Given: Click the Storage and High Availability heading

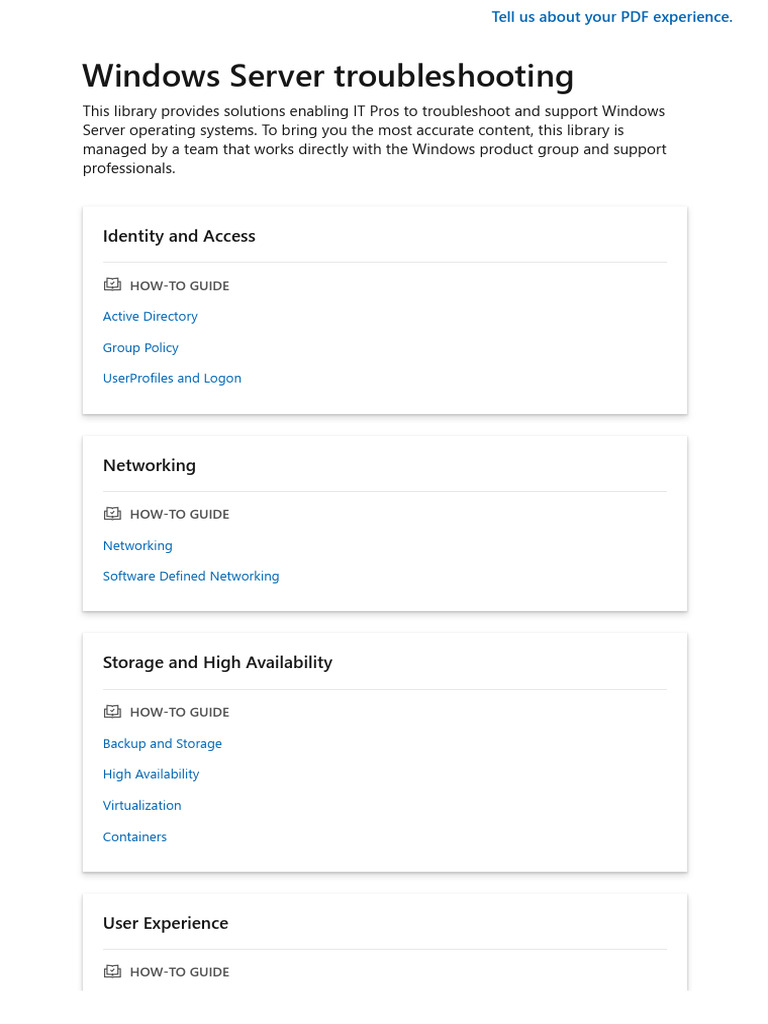Looking at the screenshot, I should point(217,663).
